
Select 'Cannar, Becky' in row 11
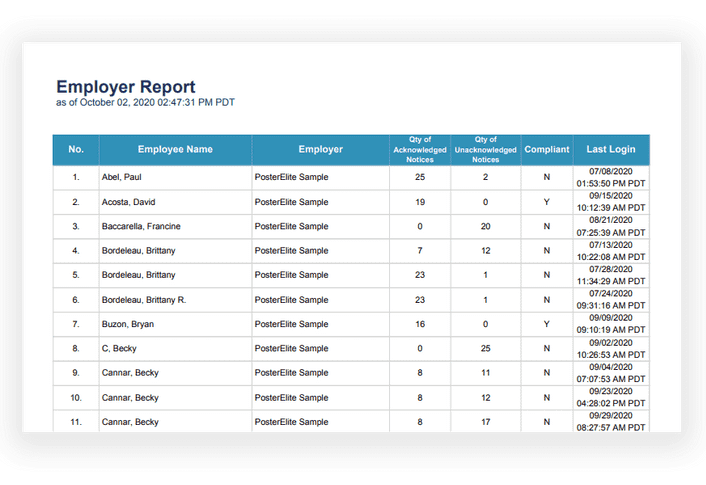click(x=130, y=422)
